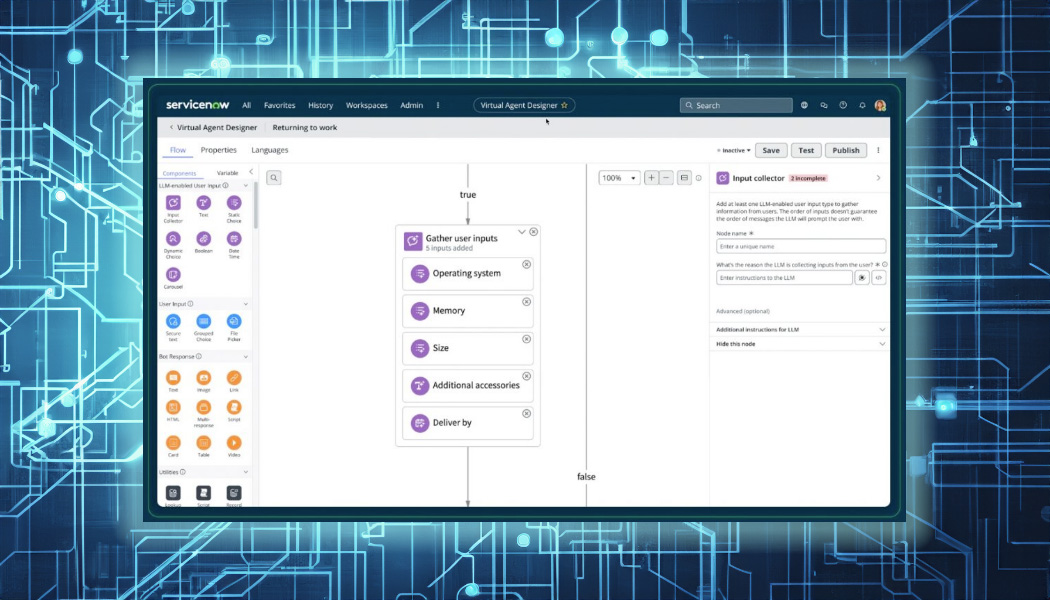Select the Video bot response icon
The width and height of the screenshot is (1050, 600).
pyautogui.click(x=233, y=442)
